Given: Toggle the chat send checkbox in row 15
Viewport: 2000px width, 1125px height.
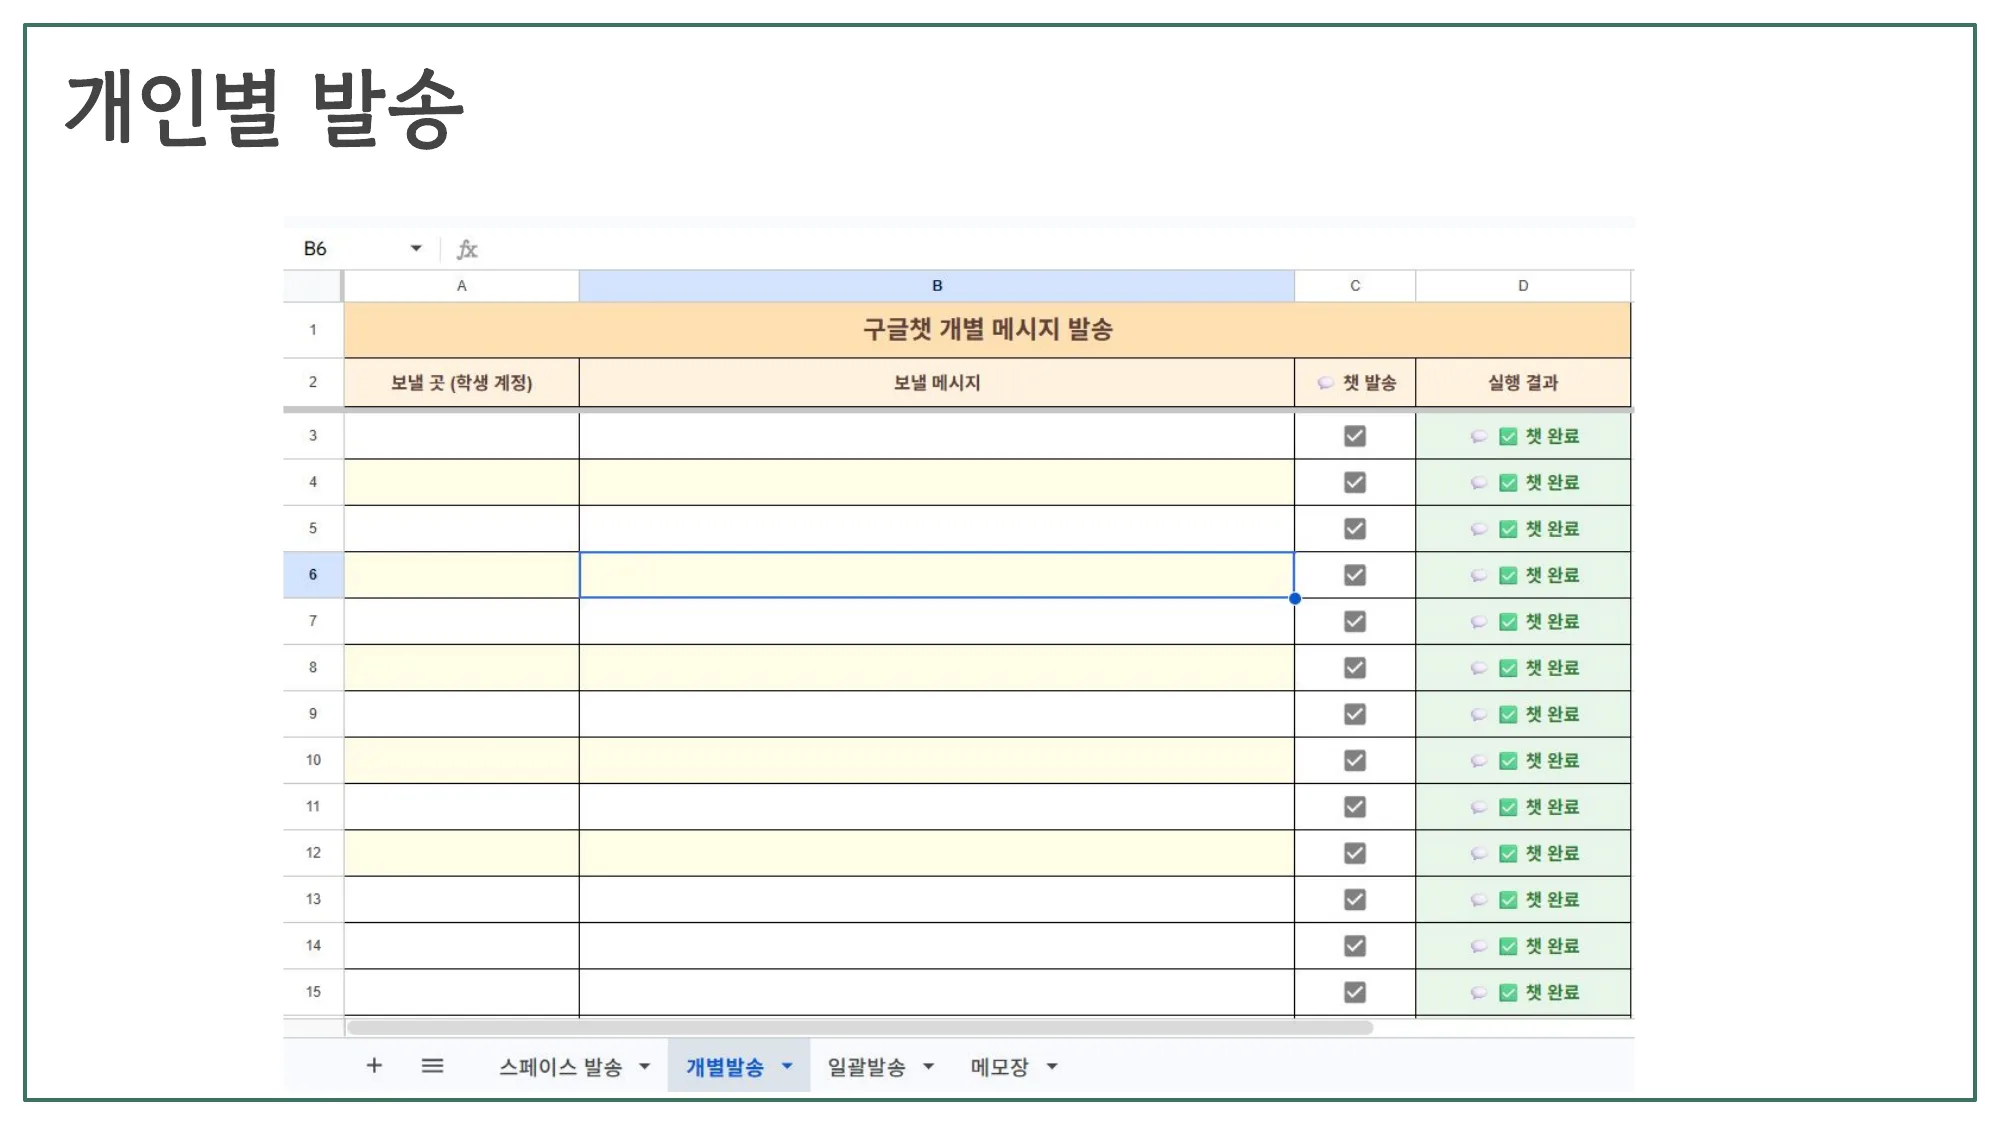Looking at the screenshot, I should (x=1355, y=992).
